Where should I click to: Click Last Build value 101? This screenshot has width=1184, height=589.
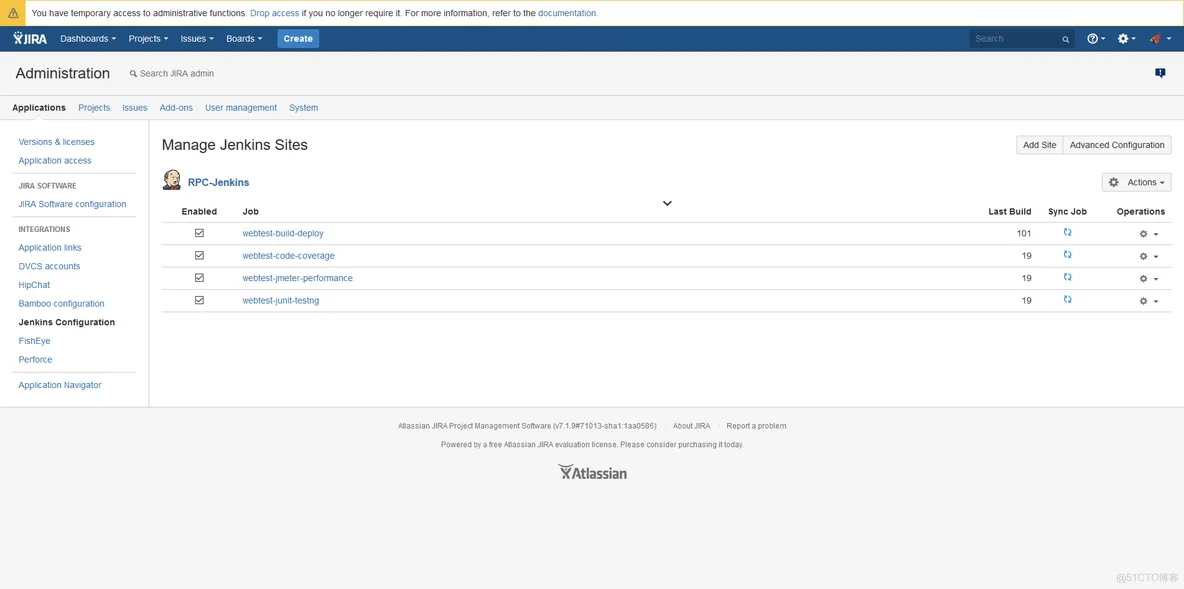(x=1024, y=233)
